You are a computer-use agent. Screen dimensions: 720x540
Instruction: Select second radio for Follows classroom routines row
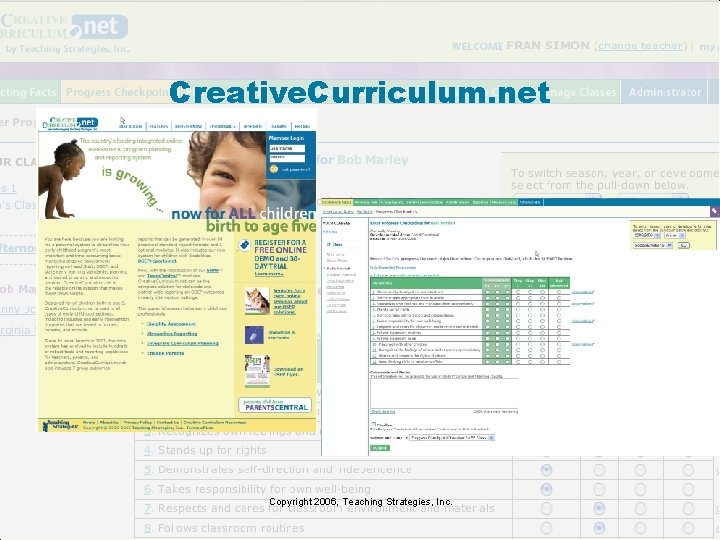pos(599,528)
